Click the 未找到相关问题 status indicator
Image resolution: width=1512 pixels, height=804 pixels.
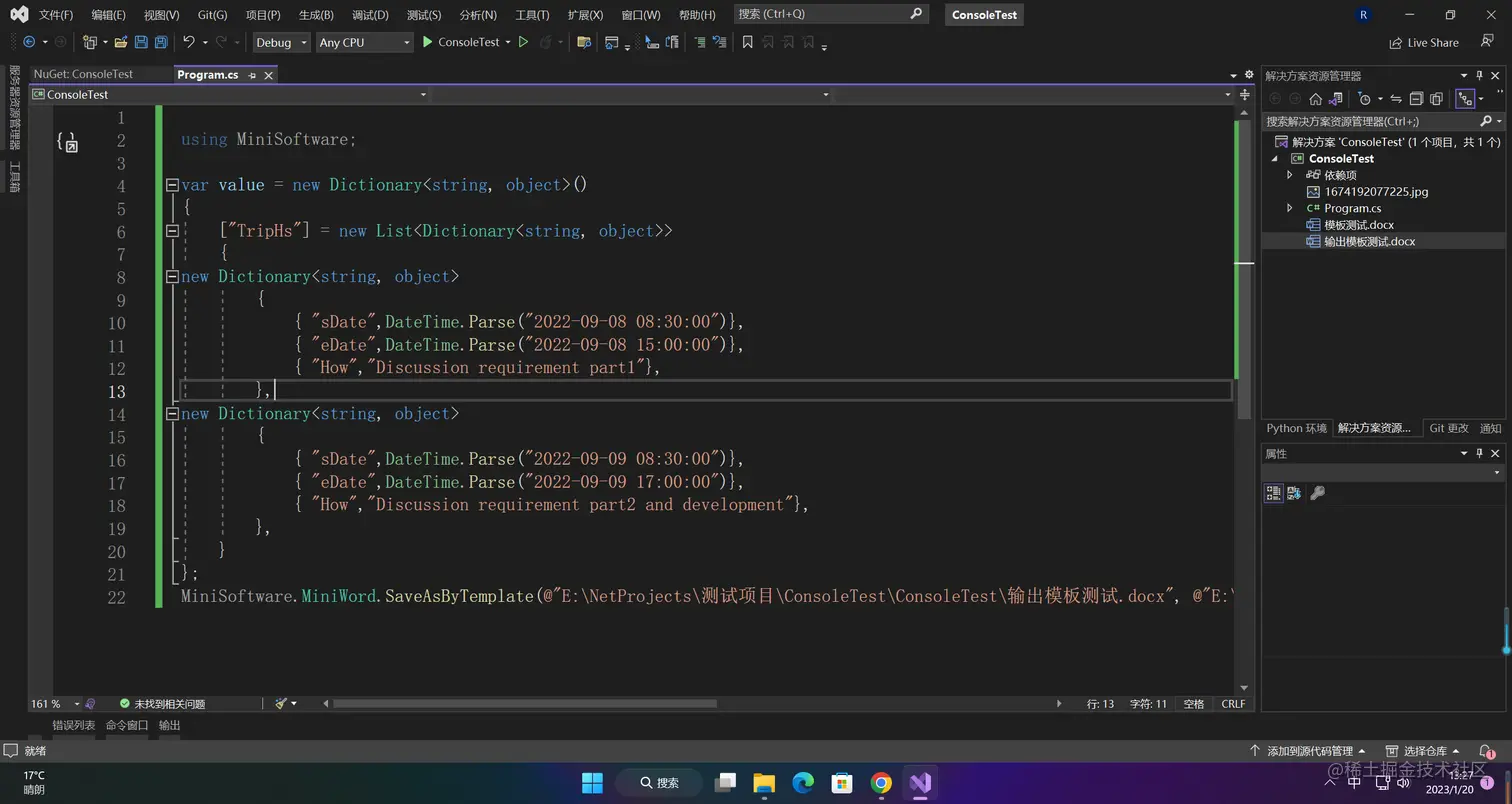162,704
